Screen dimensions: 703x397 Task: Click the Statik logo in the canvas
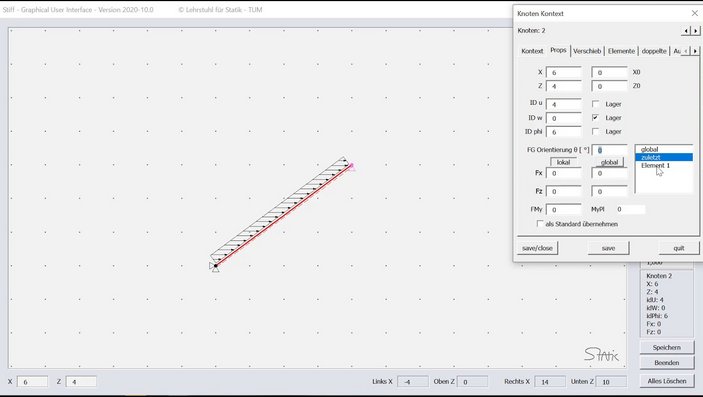pyautogui.click(x=601, y=354)
